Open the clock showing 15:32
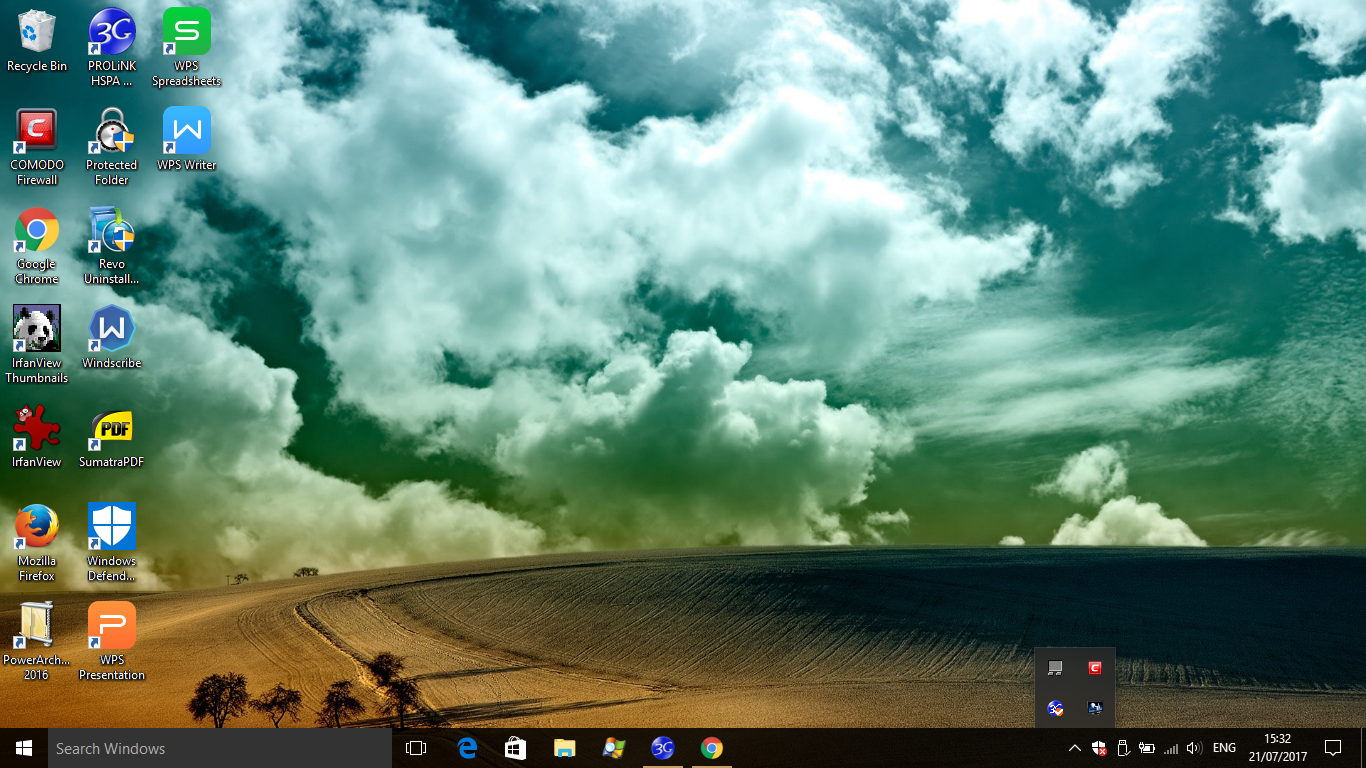This screenshot has height=768, width=1366. click(x=1278, y=748)
